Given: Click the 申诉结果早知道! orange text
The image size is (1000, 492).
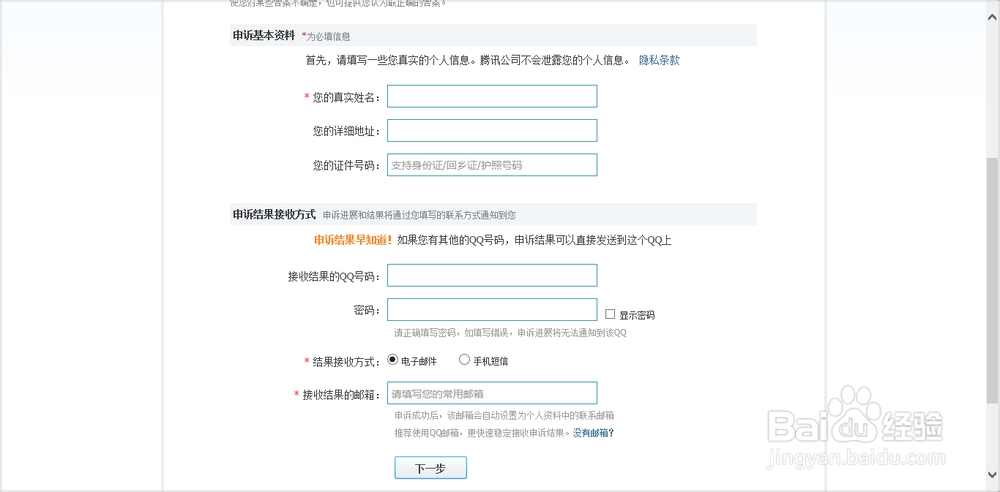Looking at the screenshot, I should click(353, 241).
